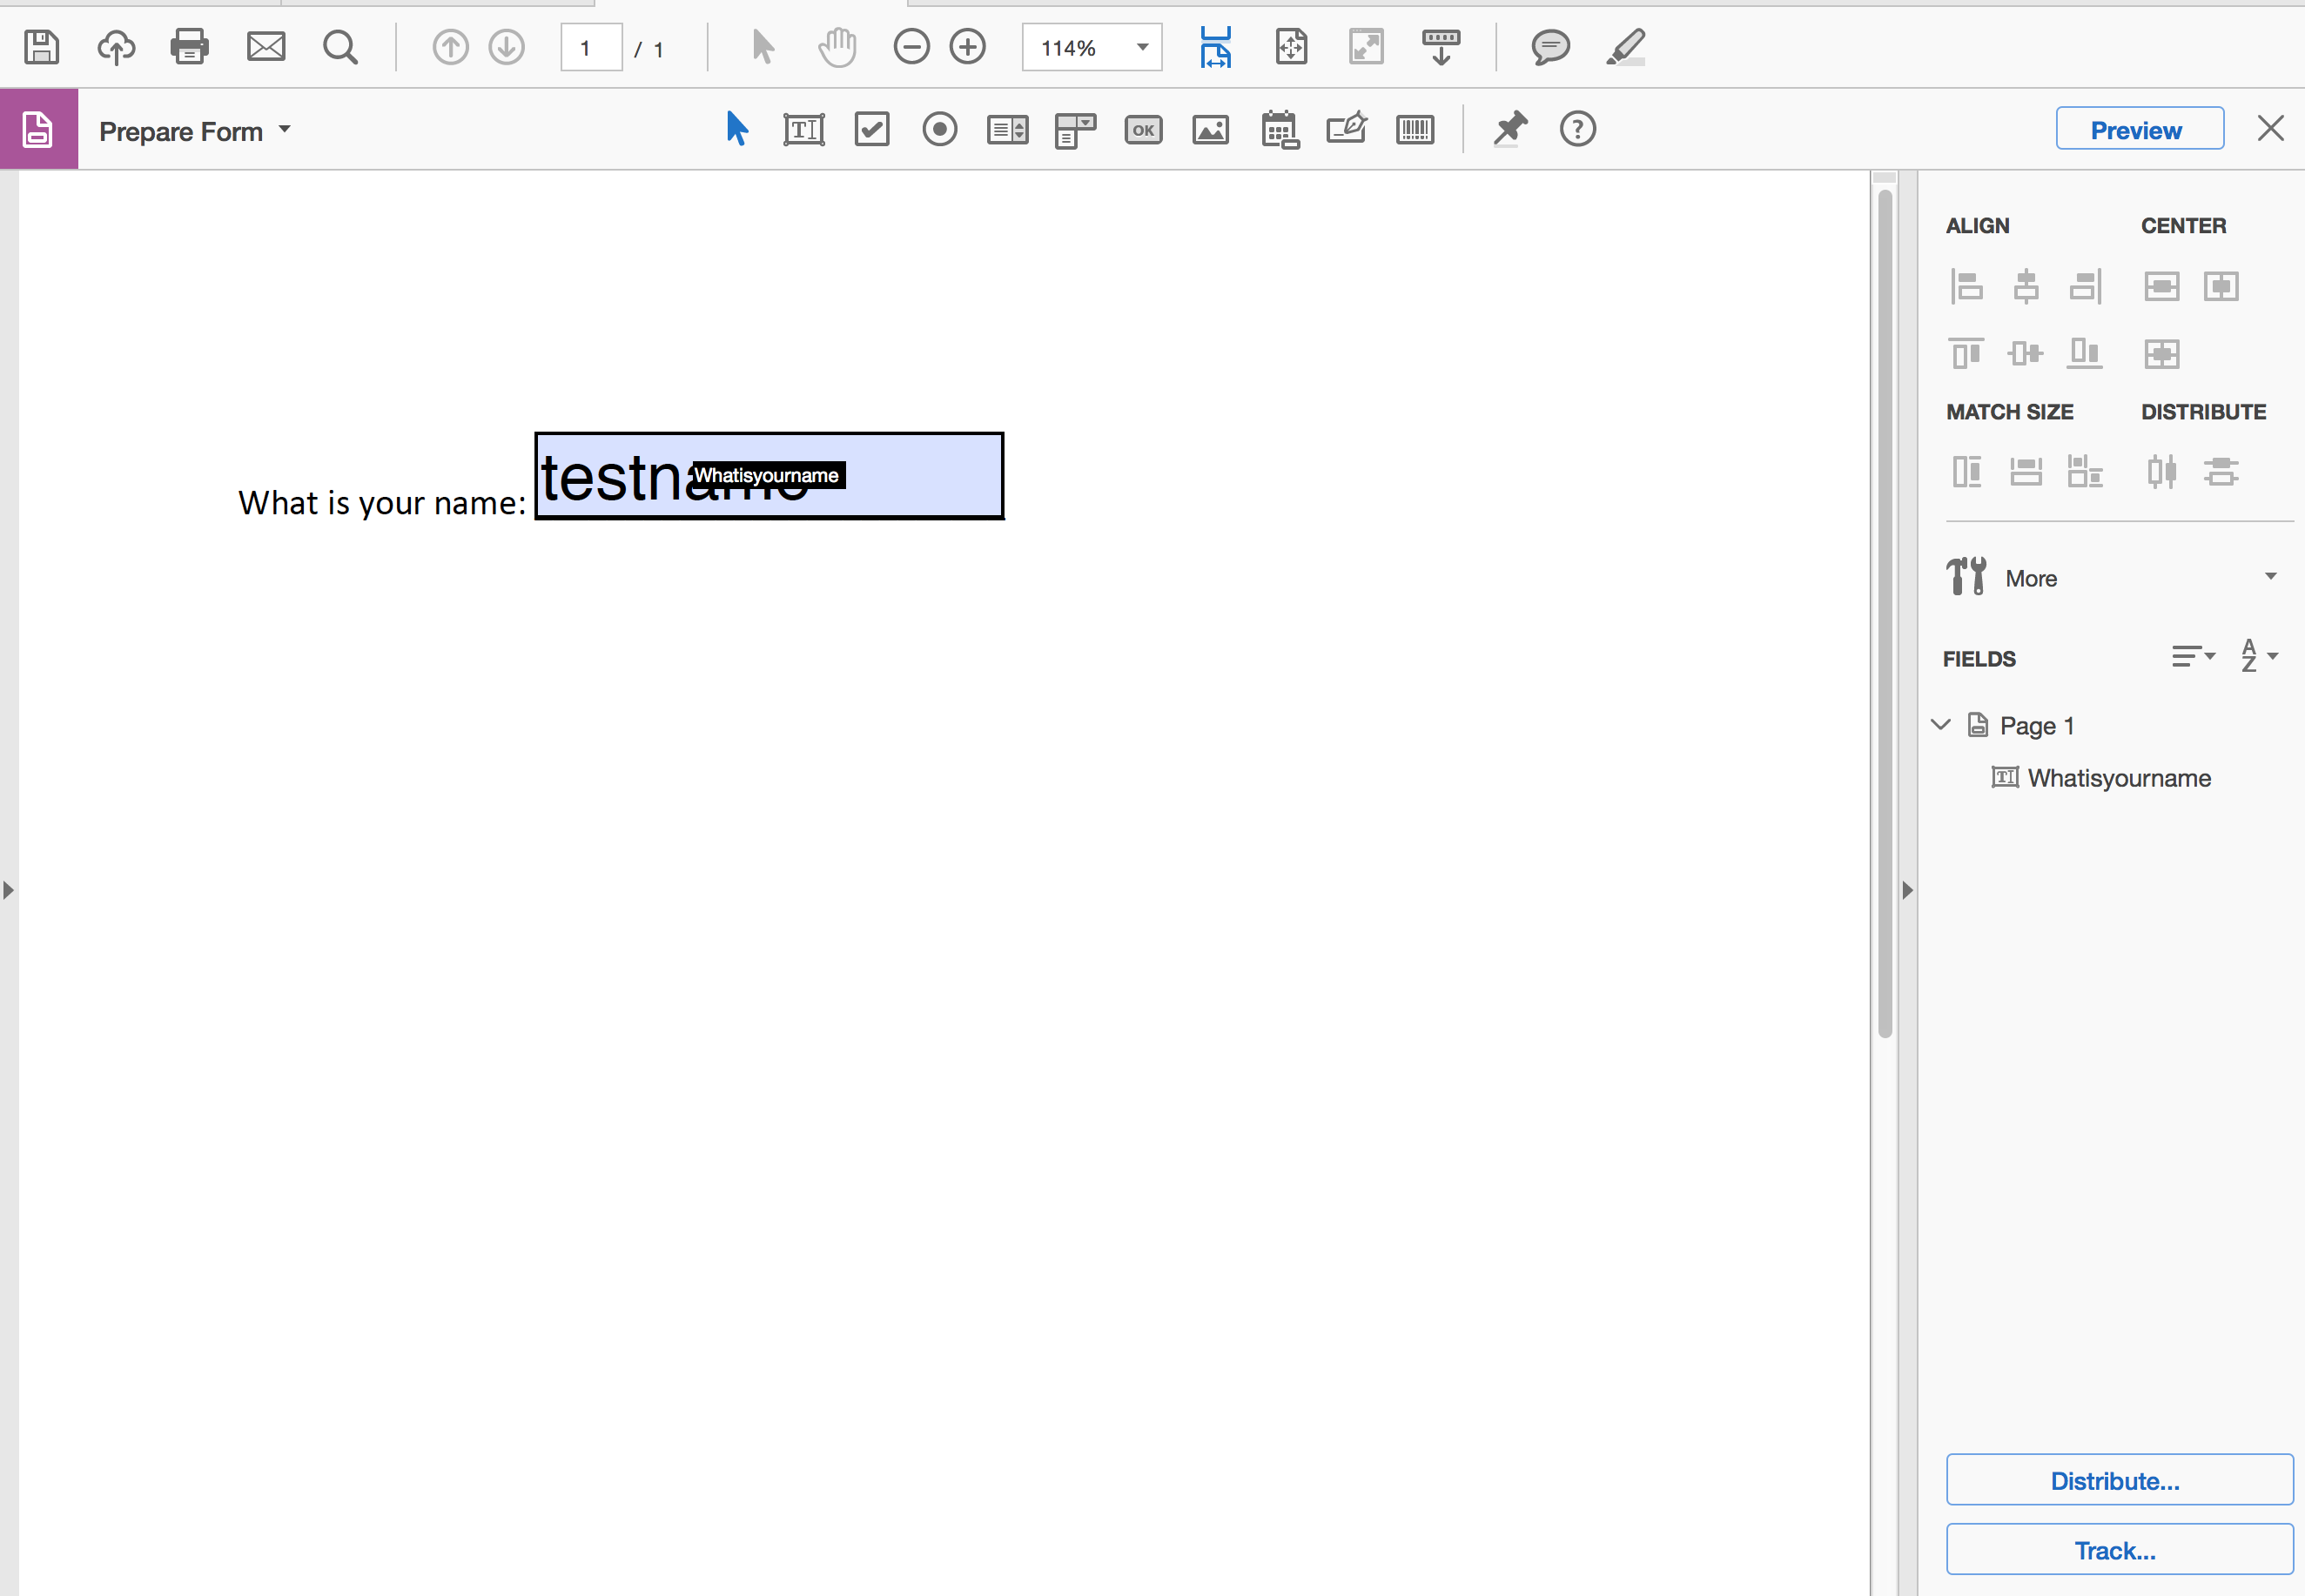
Task: Click the Add Image Field icon
Action: [1210, 130]
